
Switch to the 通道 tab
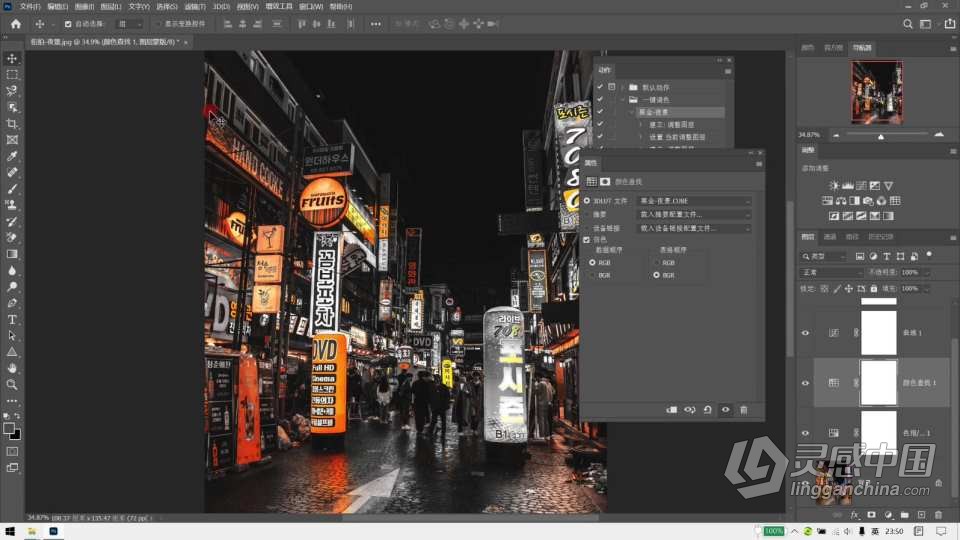point(830,237)
